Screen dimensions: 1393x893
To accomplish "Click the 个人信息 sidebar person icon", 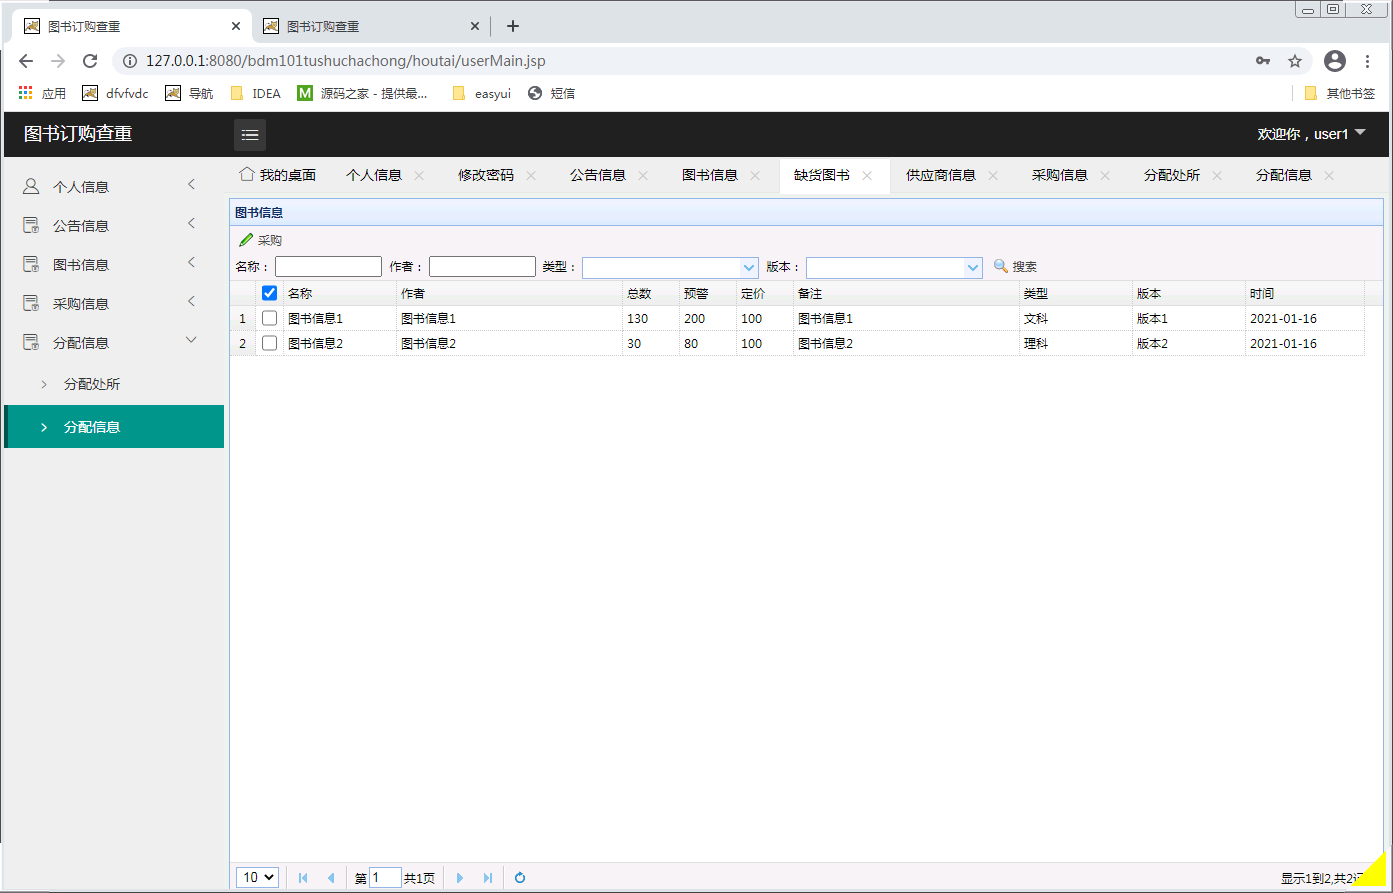I will click(x=31, y=187).
